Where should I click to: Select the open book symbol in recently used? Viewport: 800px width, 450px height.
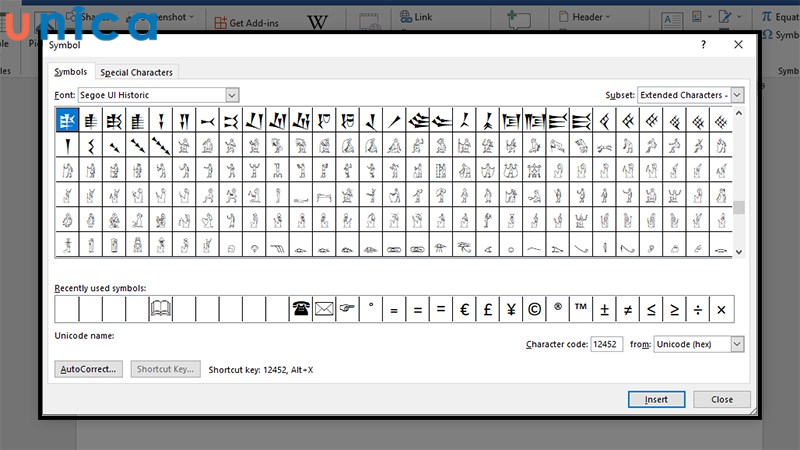161,309
